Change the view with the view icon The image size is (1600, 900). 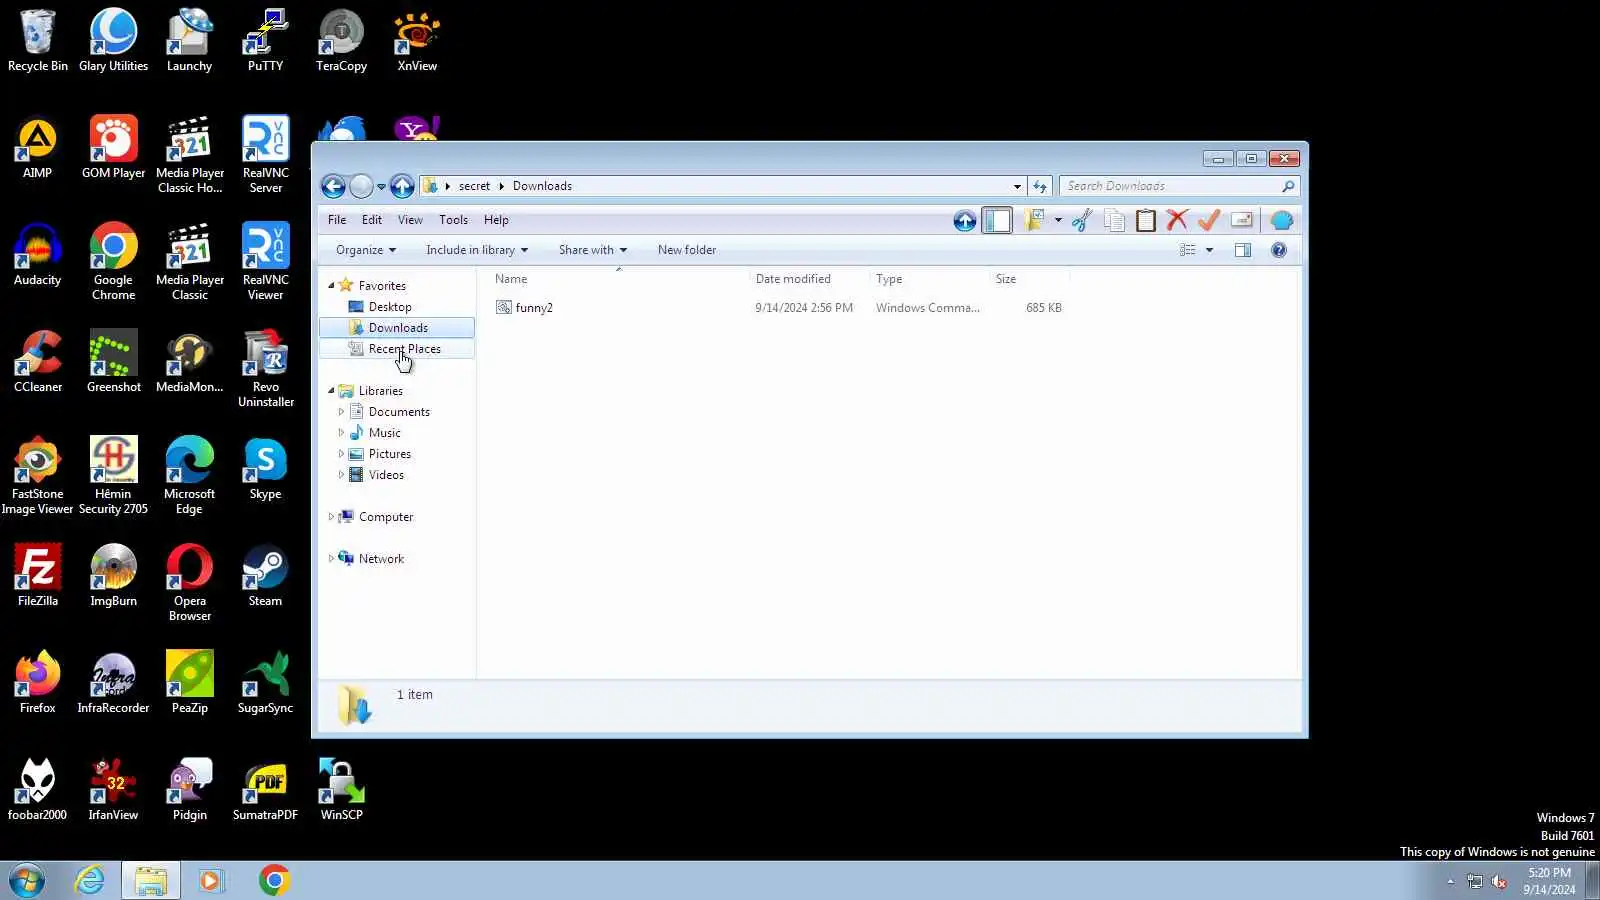tap(1188, 250)
